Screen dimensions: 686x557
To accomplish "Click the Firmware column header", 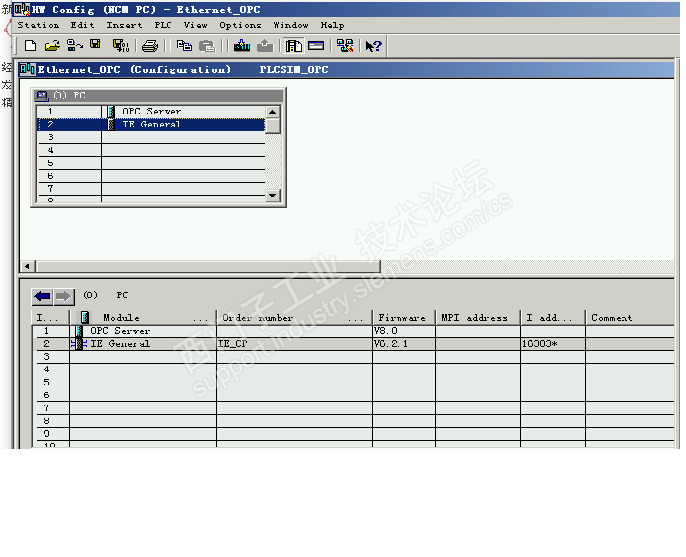I will [x=404, y=318].
